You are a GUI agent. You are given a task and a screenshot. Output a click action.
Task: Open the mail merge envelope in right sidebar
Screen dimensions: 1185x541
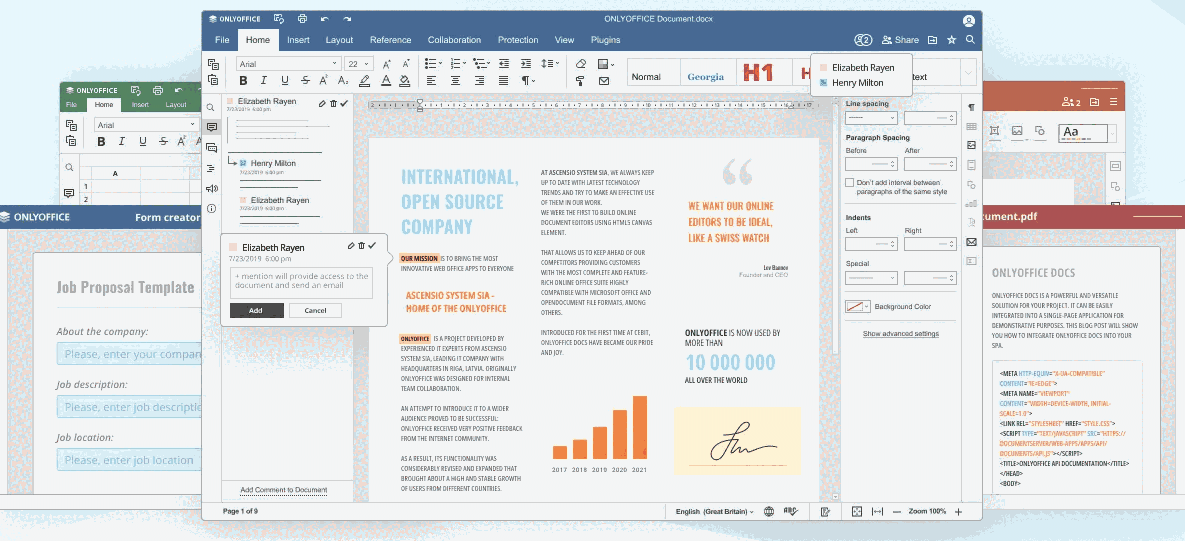[x=971, y=242]
